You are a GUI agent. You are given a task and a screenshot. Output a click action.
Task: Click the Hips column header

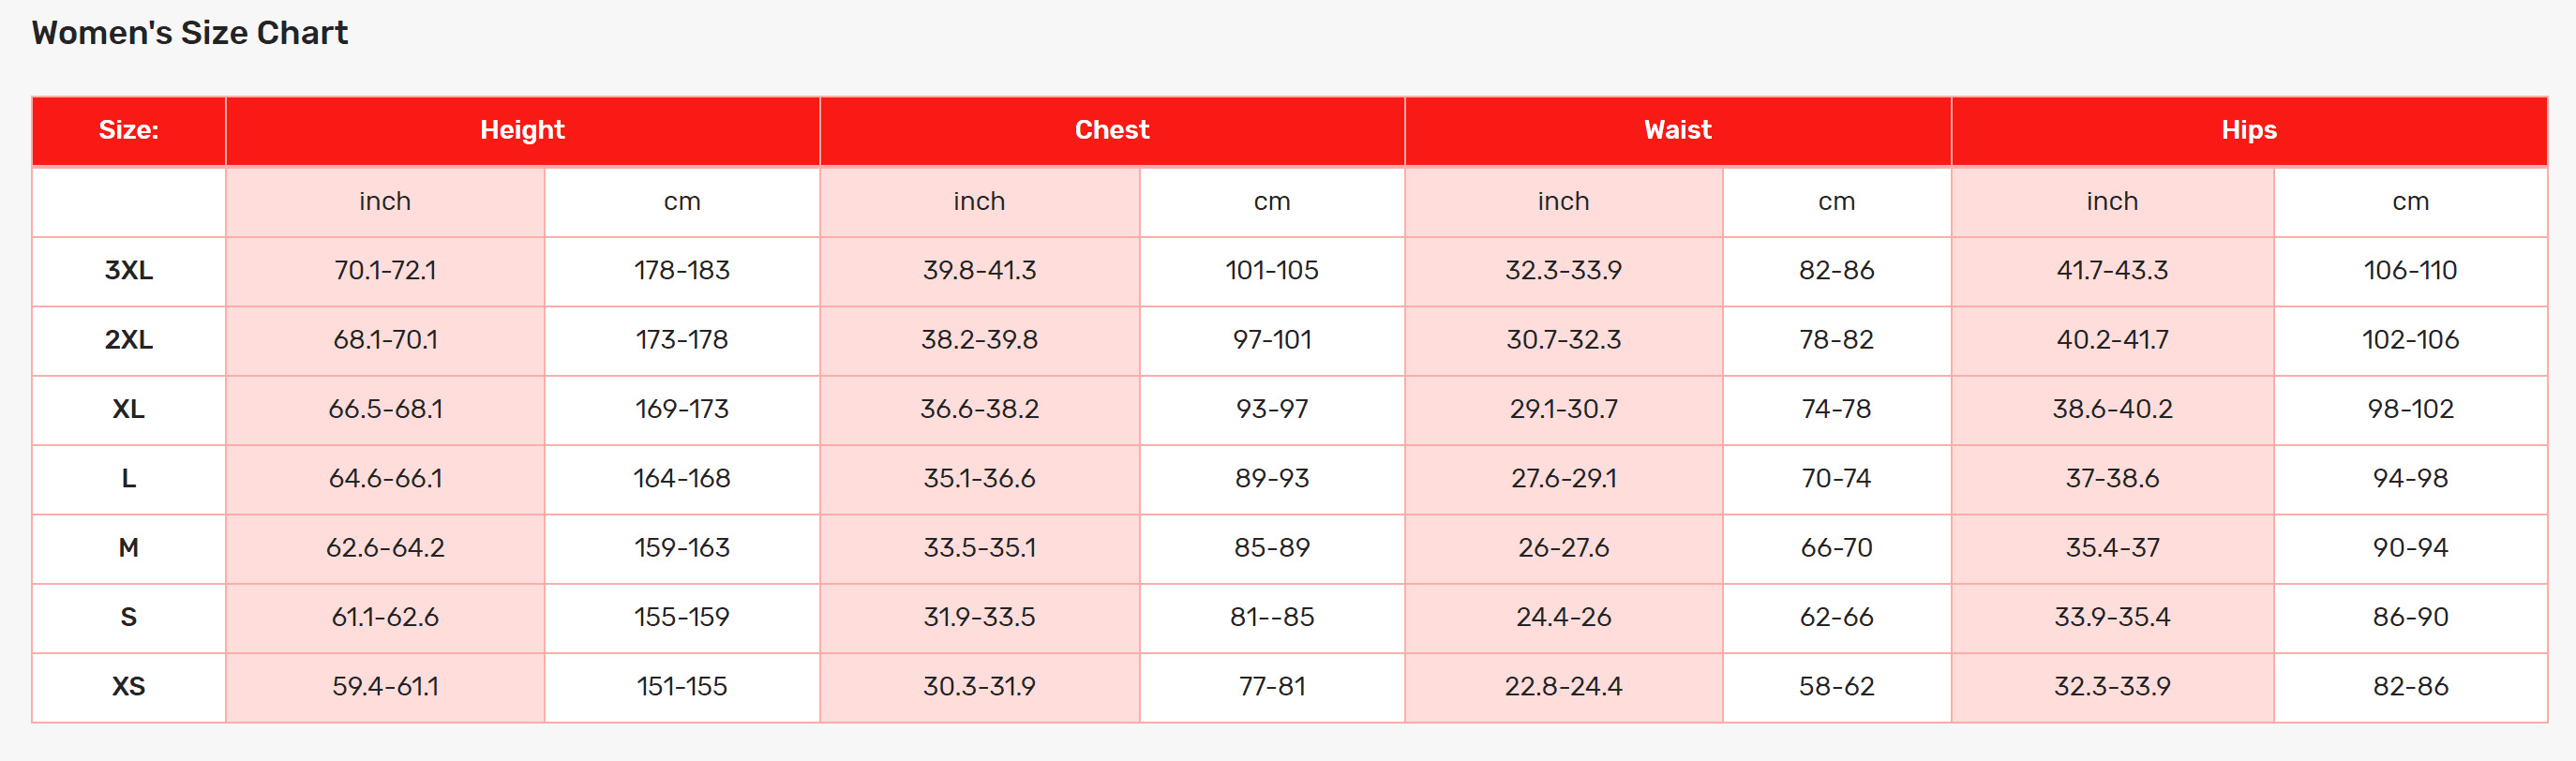2249,131
